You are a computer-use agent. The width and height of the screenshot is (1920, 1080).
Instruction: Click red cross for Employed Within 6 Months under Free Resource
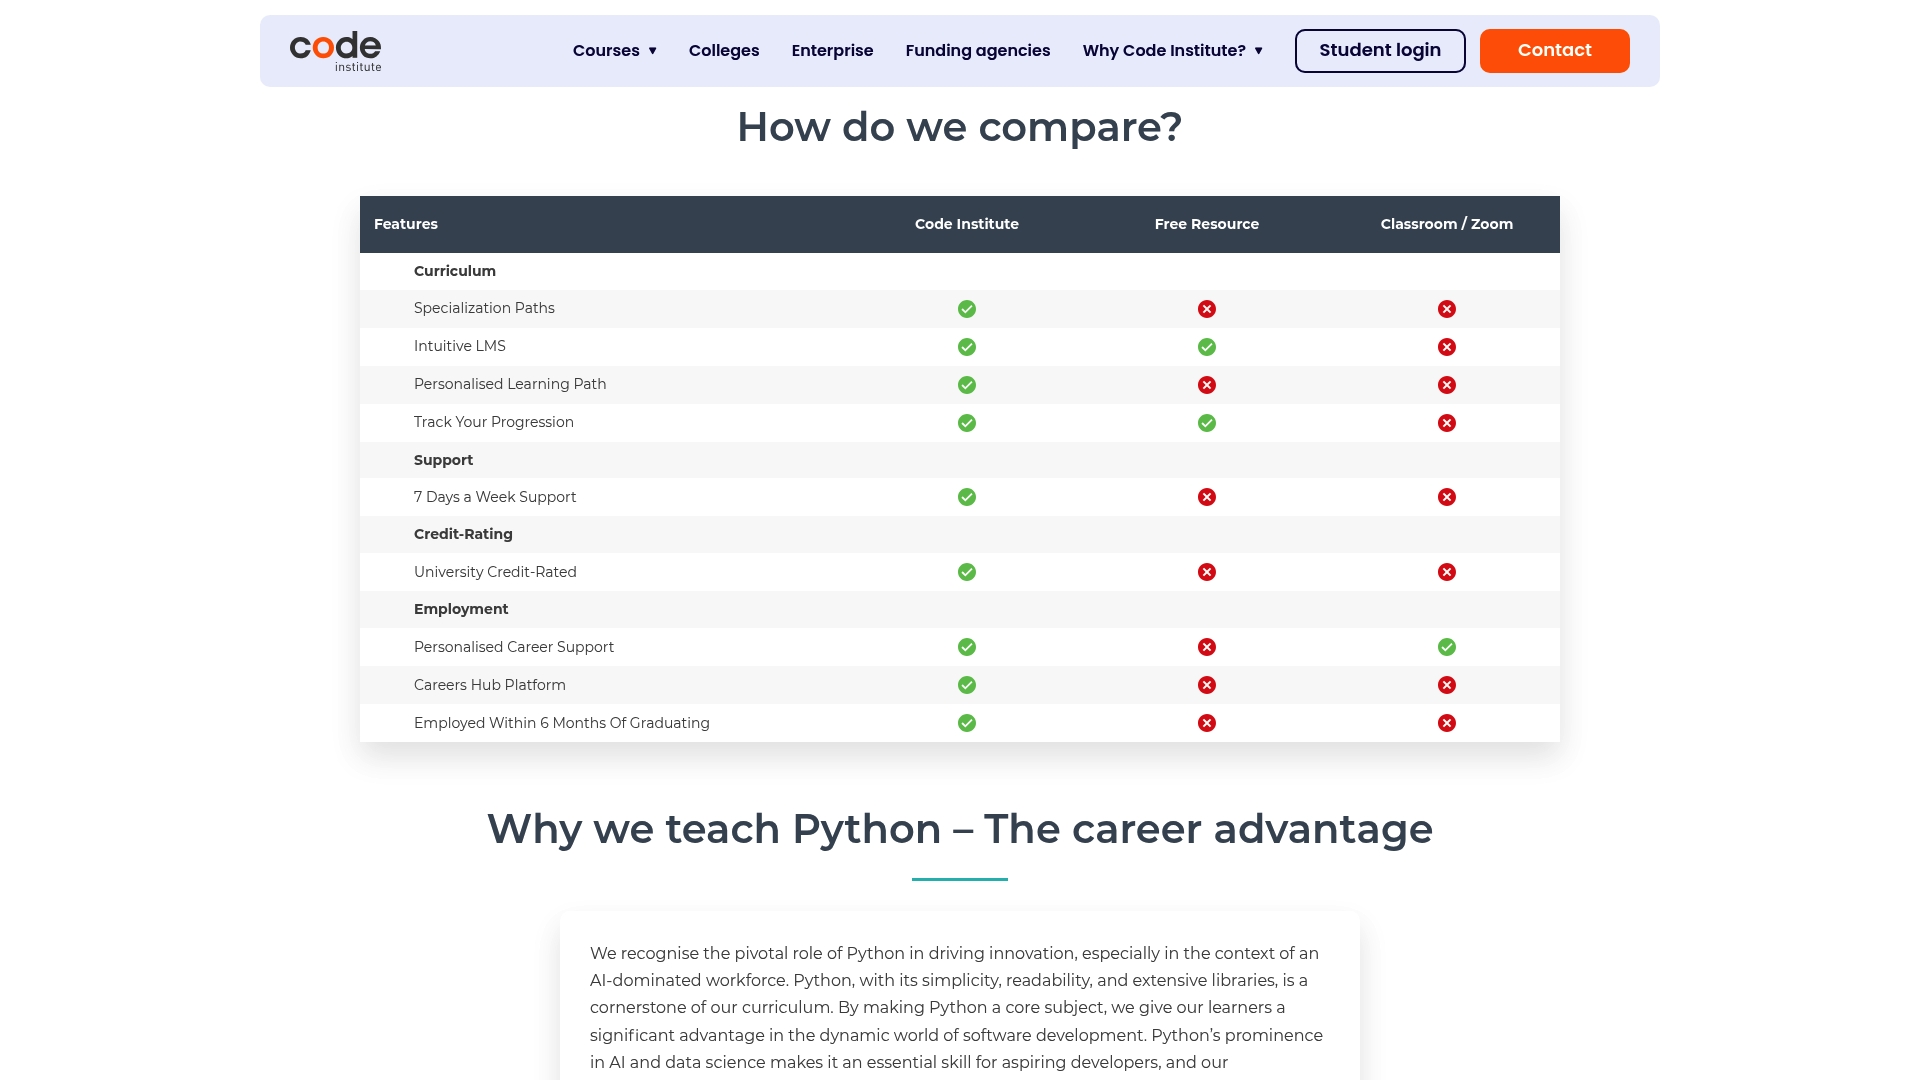pos(1207,723)
